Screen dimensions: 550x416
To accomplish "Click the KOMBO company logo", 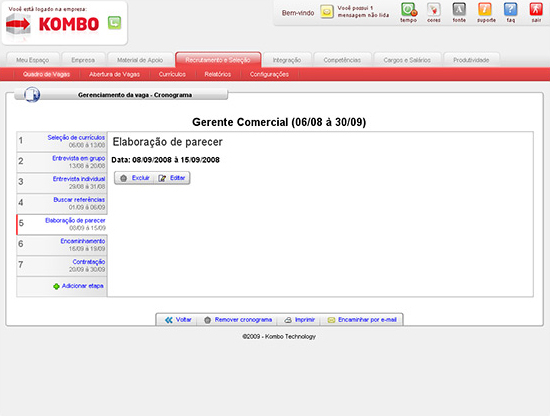I will (53, 25).
